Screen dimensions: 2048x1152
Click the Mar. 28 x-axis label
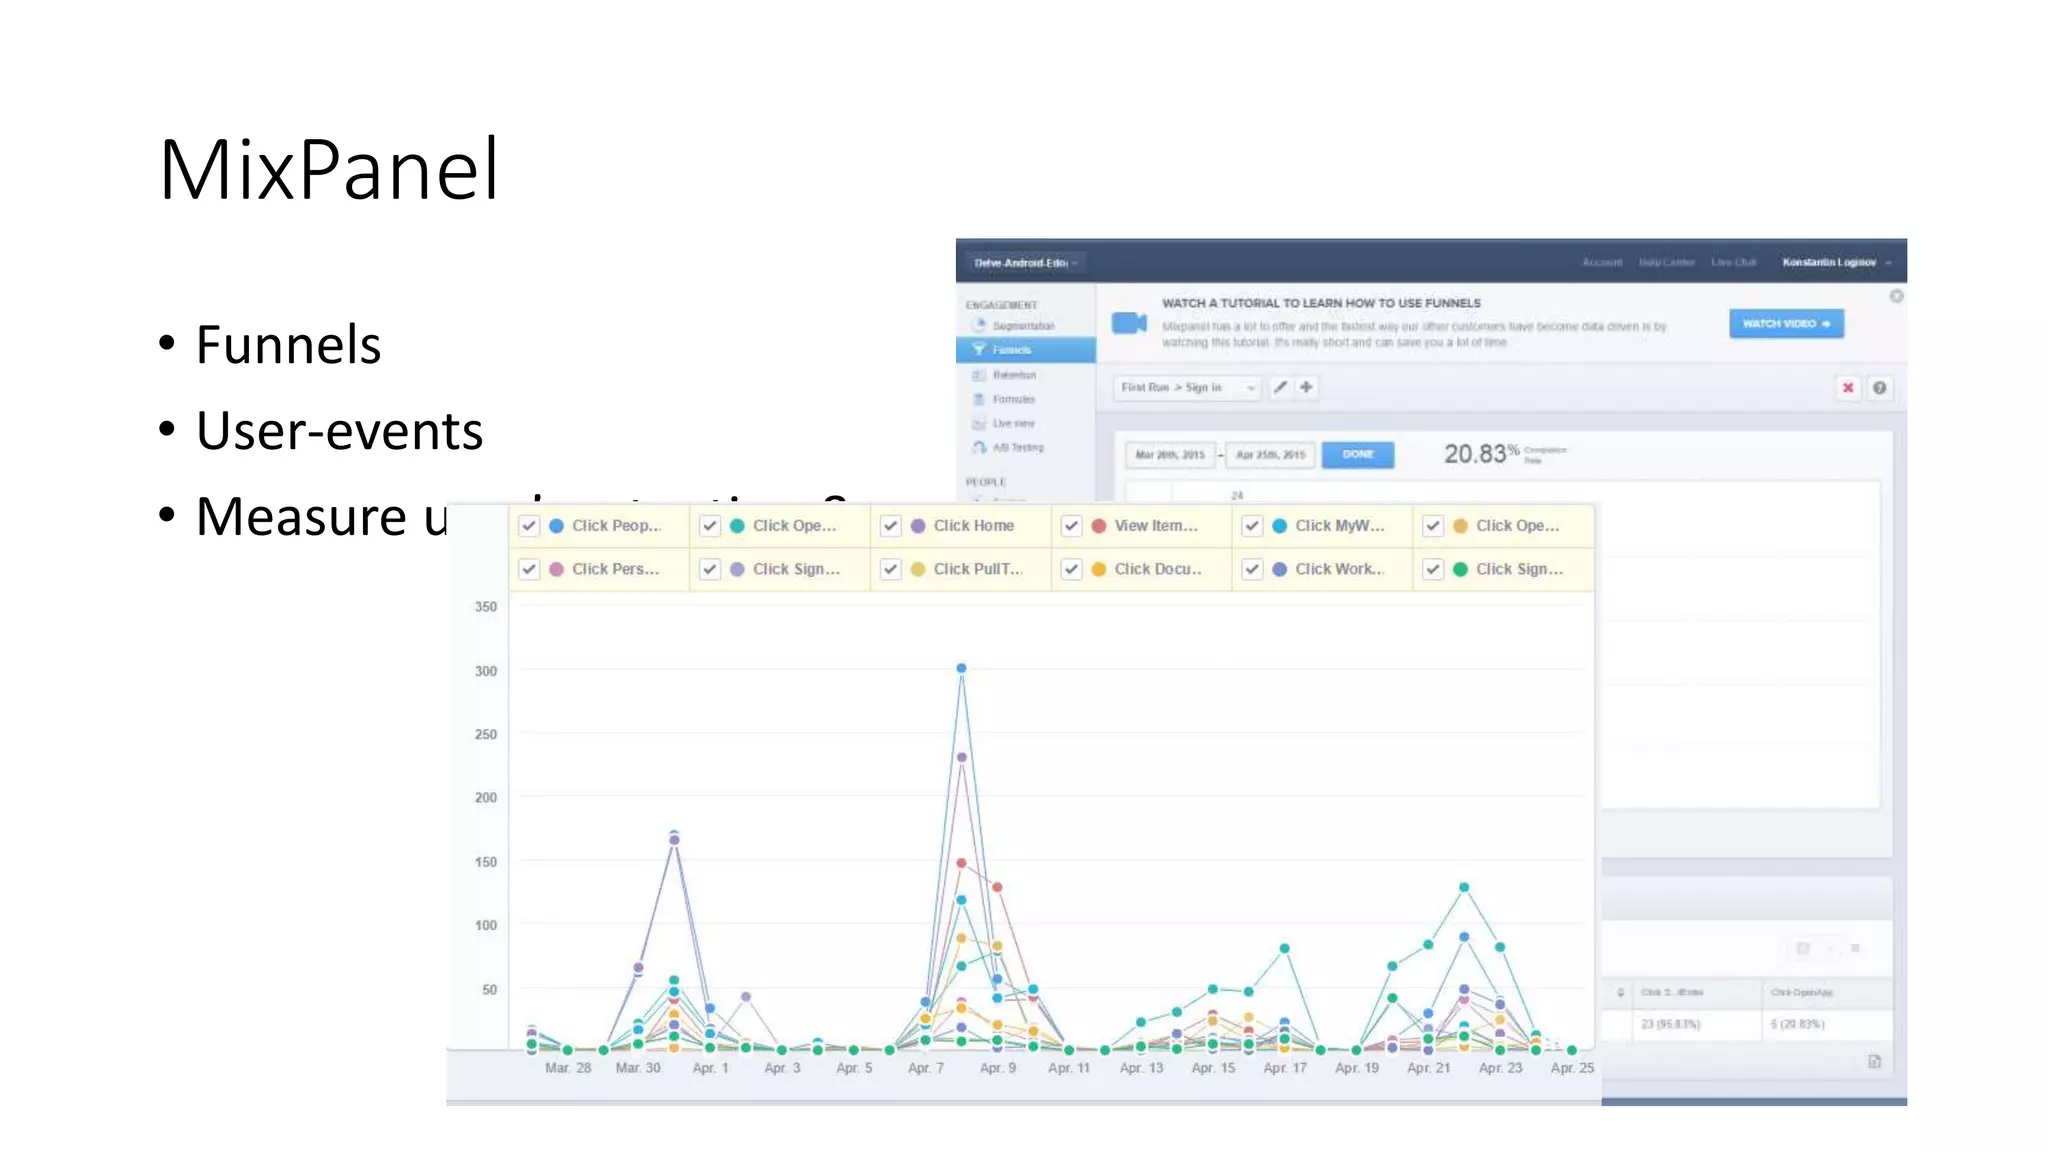(568, 1068)
